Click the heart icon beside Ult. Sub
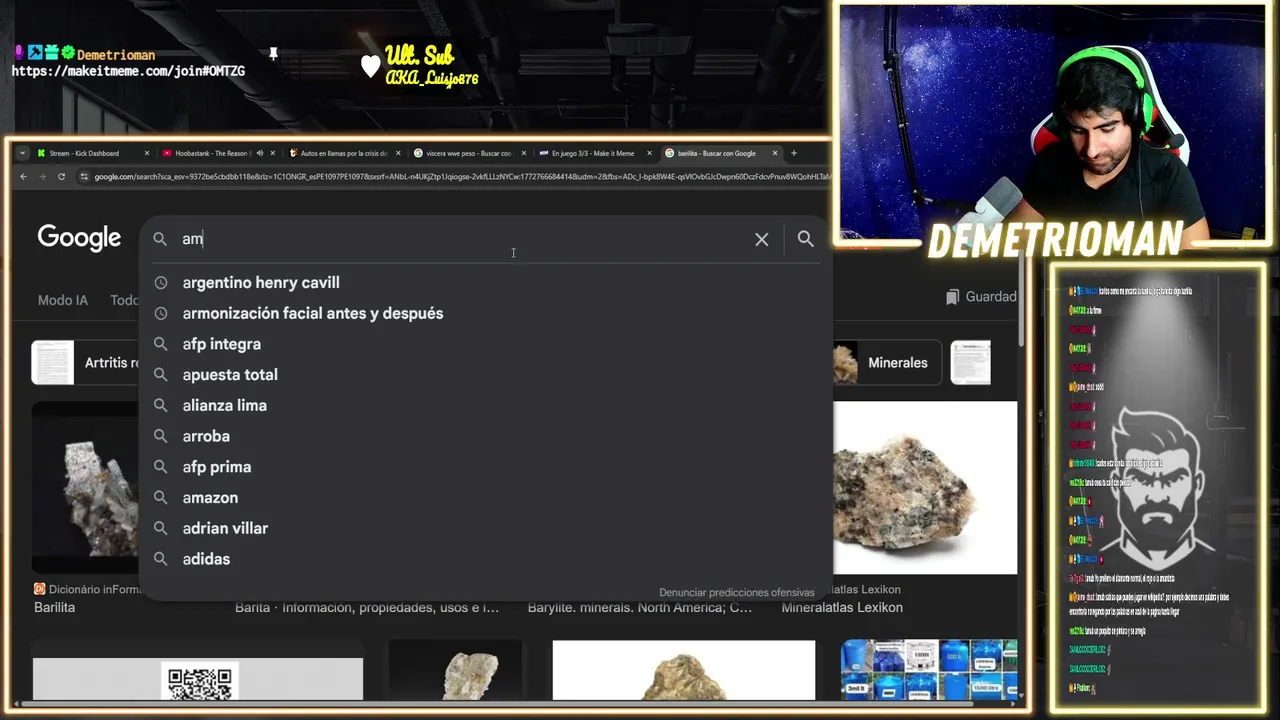Screen dimensions: 1280x720 pyautogui.click(x=371, y=67)
